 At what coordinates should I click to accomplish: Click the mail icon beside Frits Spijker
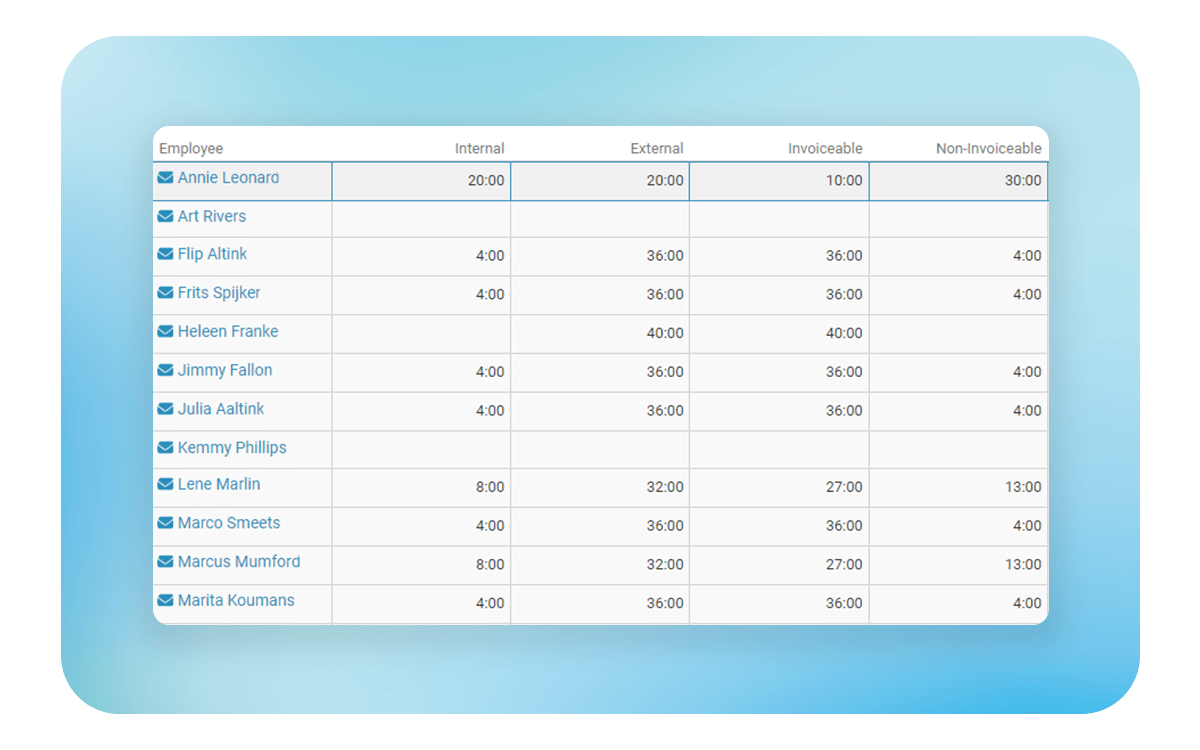(x=165, y=293)
